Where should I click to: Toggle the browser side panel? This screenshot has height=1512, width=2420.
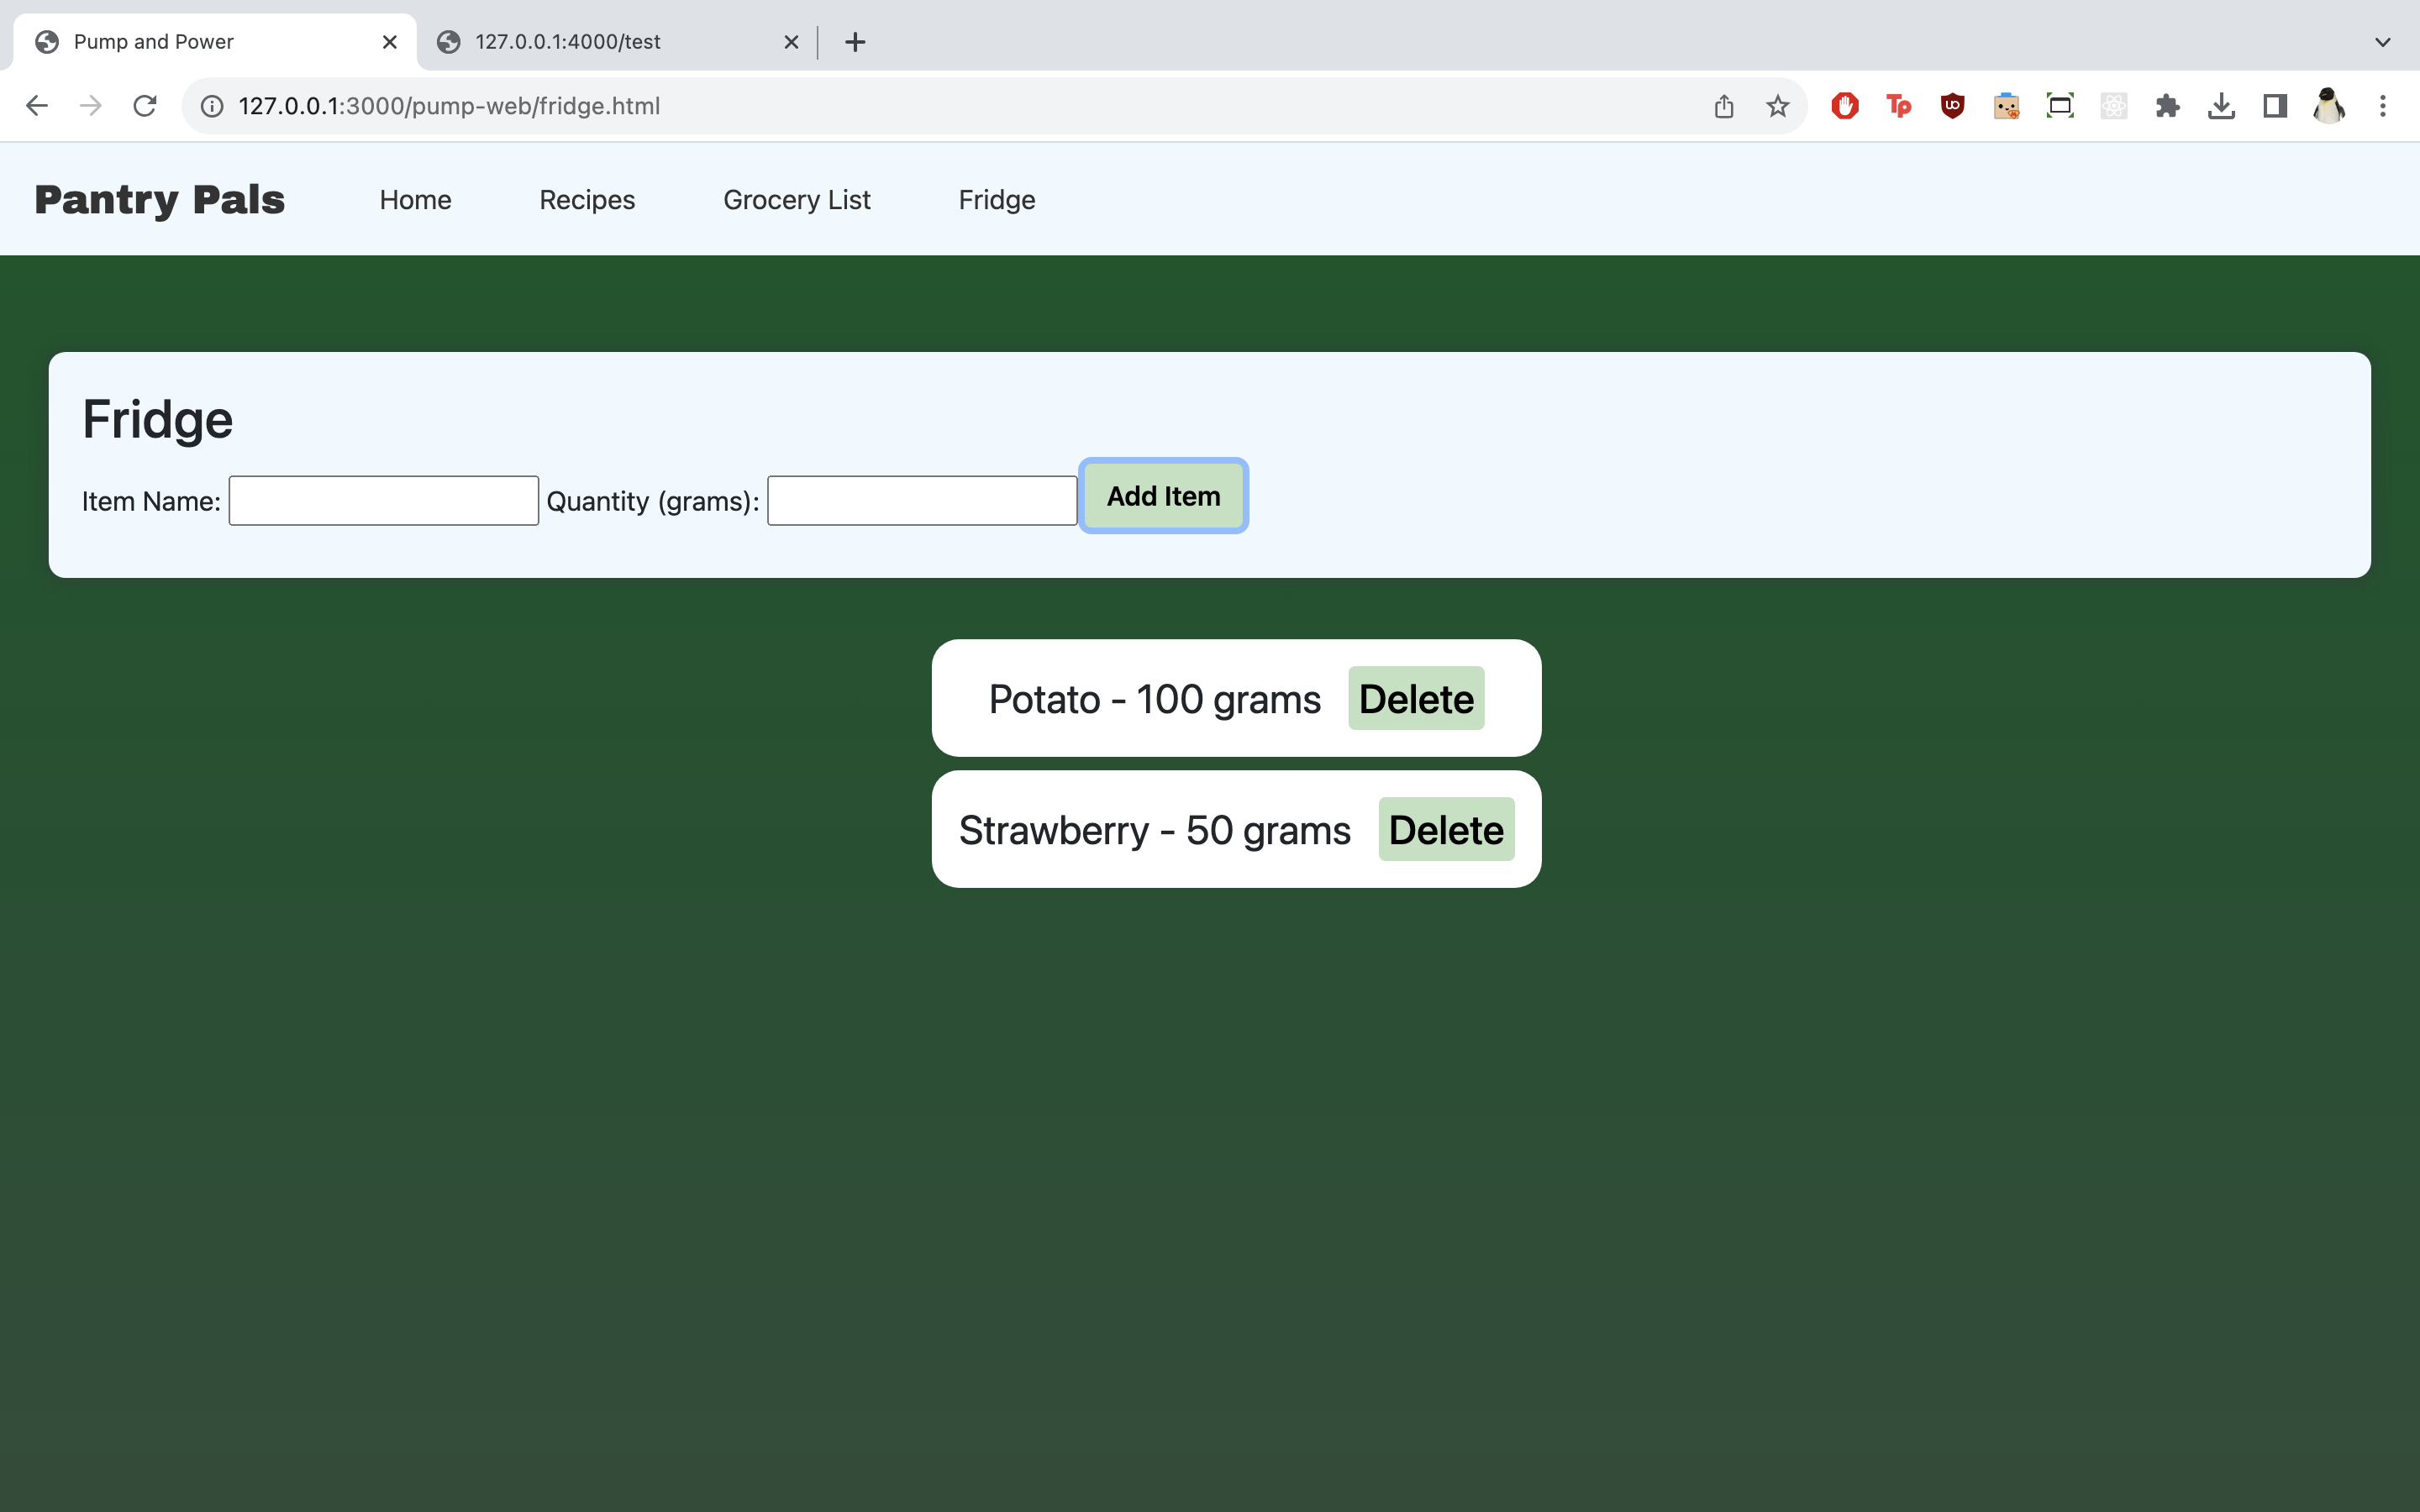[x=2275, y=106]
